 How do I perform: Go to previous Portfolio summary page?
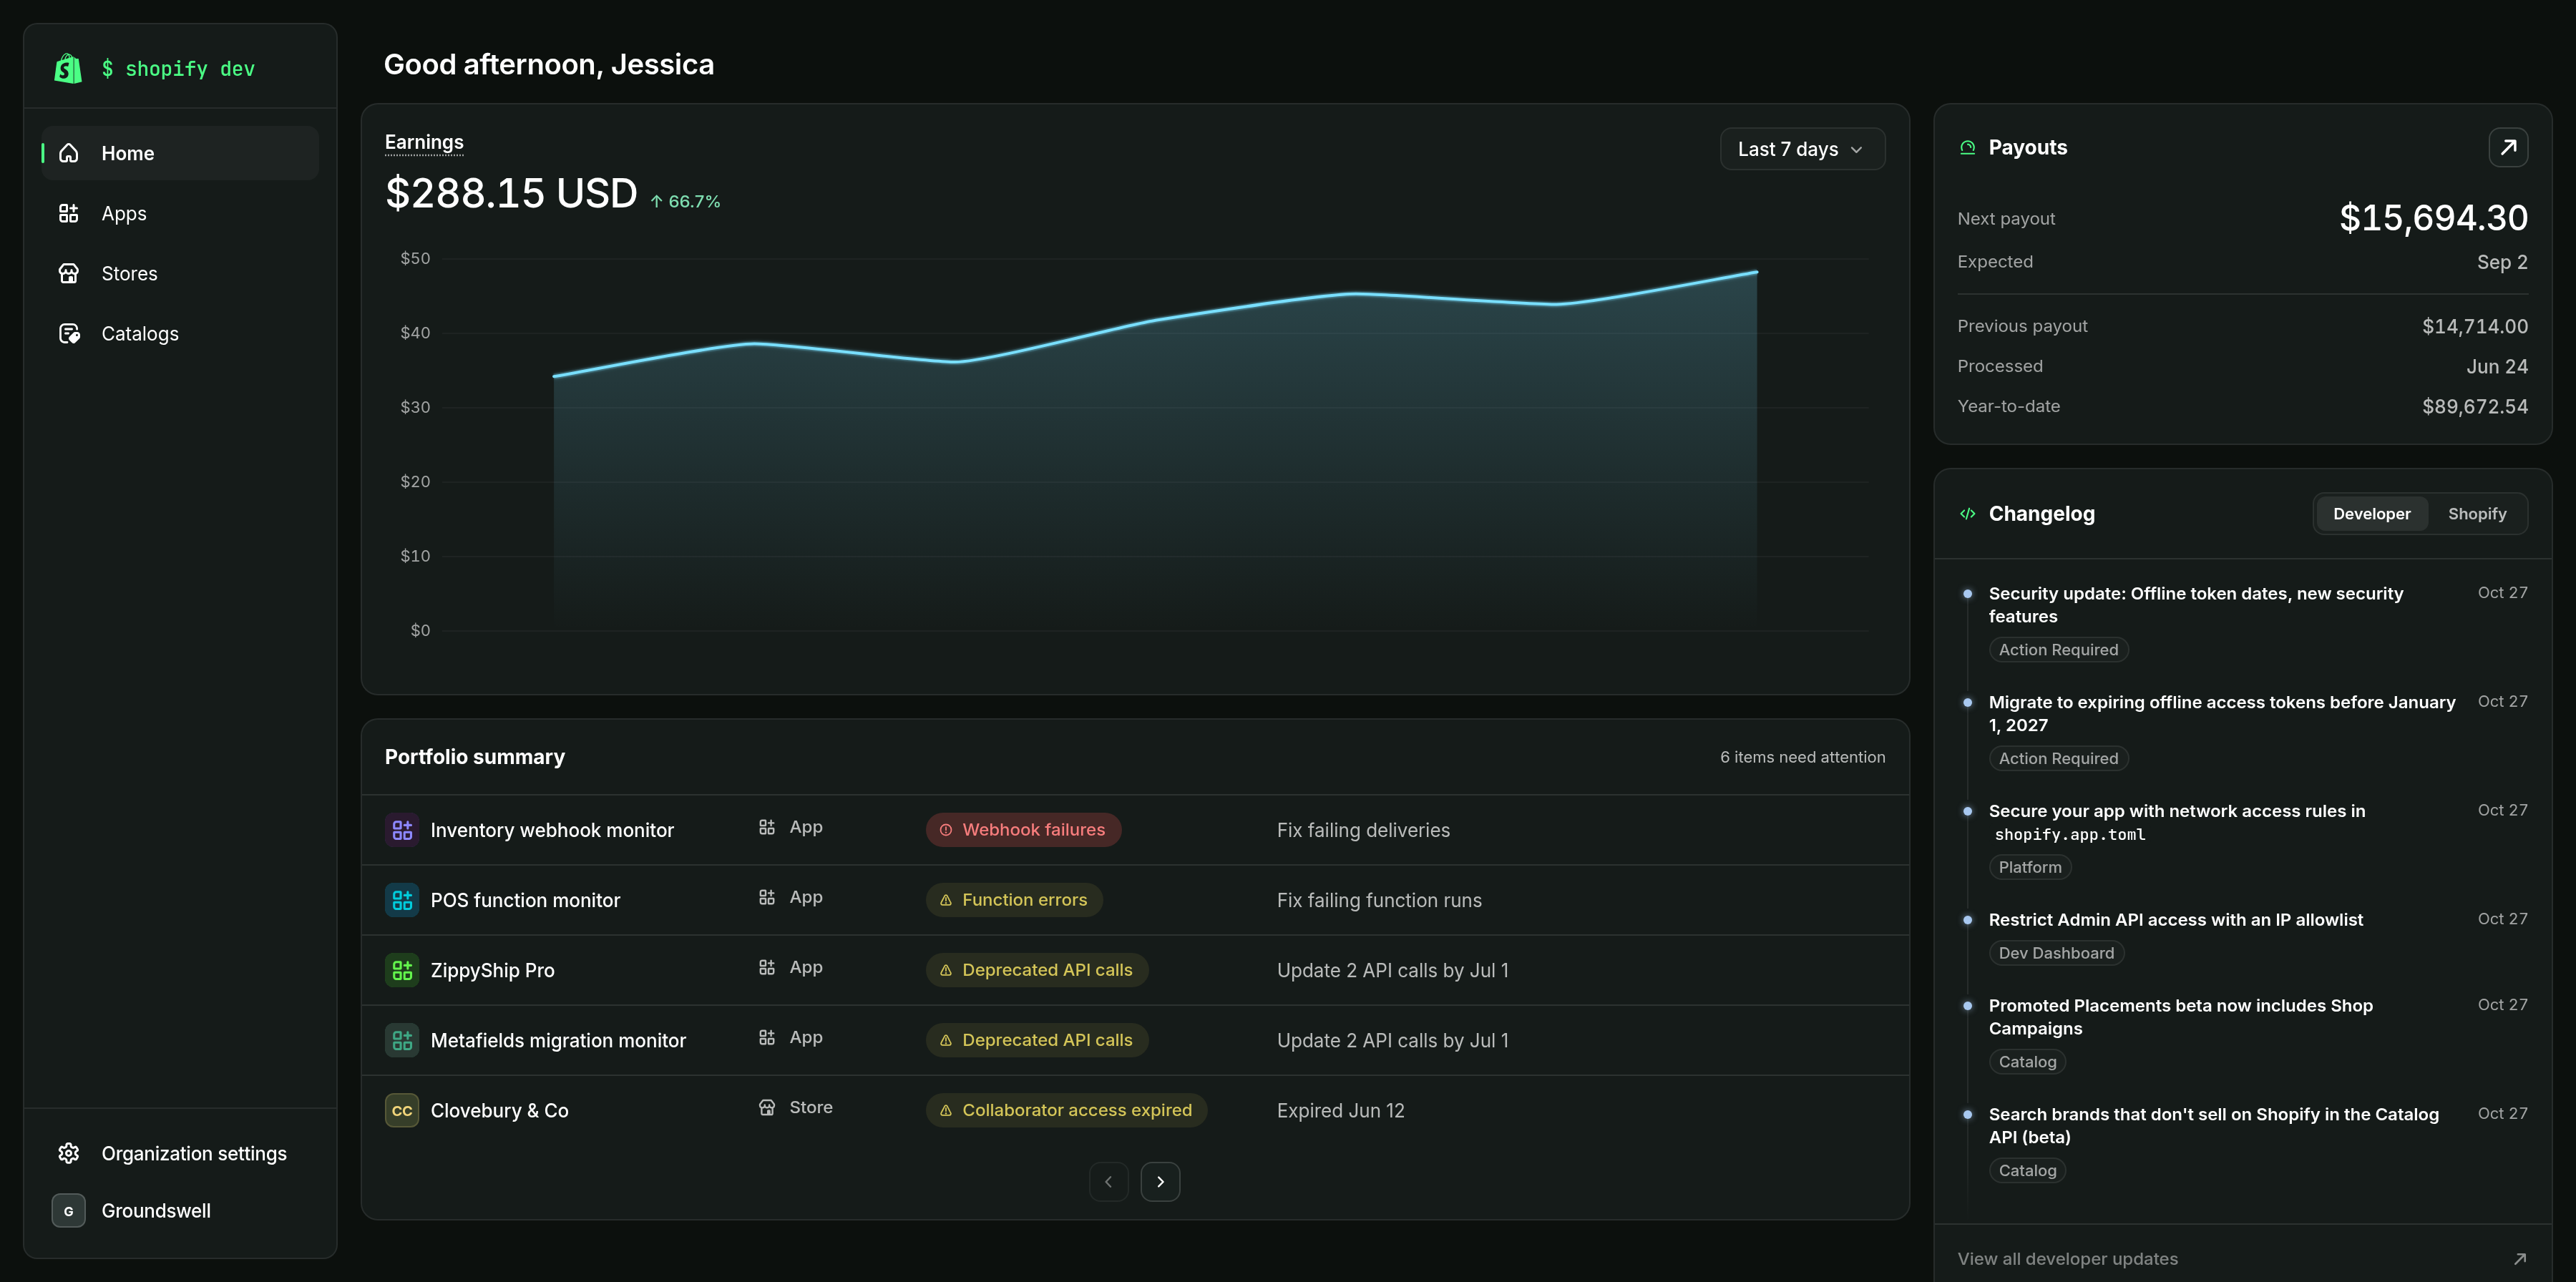[1108, 1181]
